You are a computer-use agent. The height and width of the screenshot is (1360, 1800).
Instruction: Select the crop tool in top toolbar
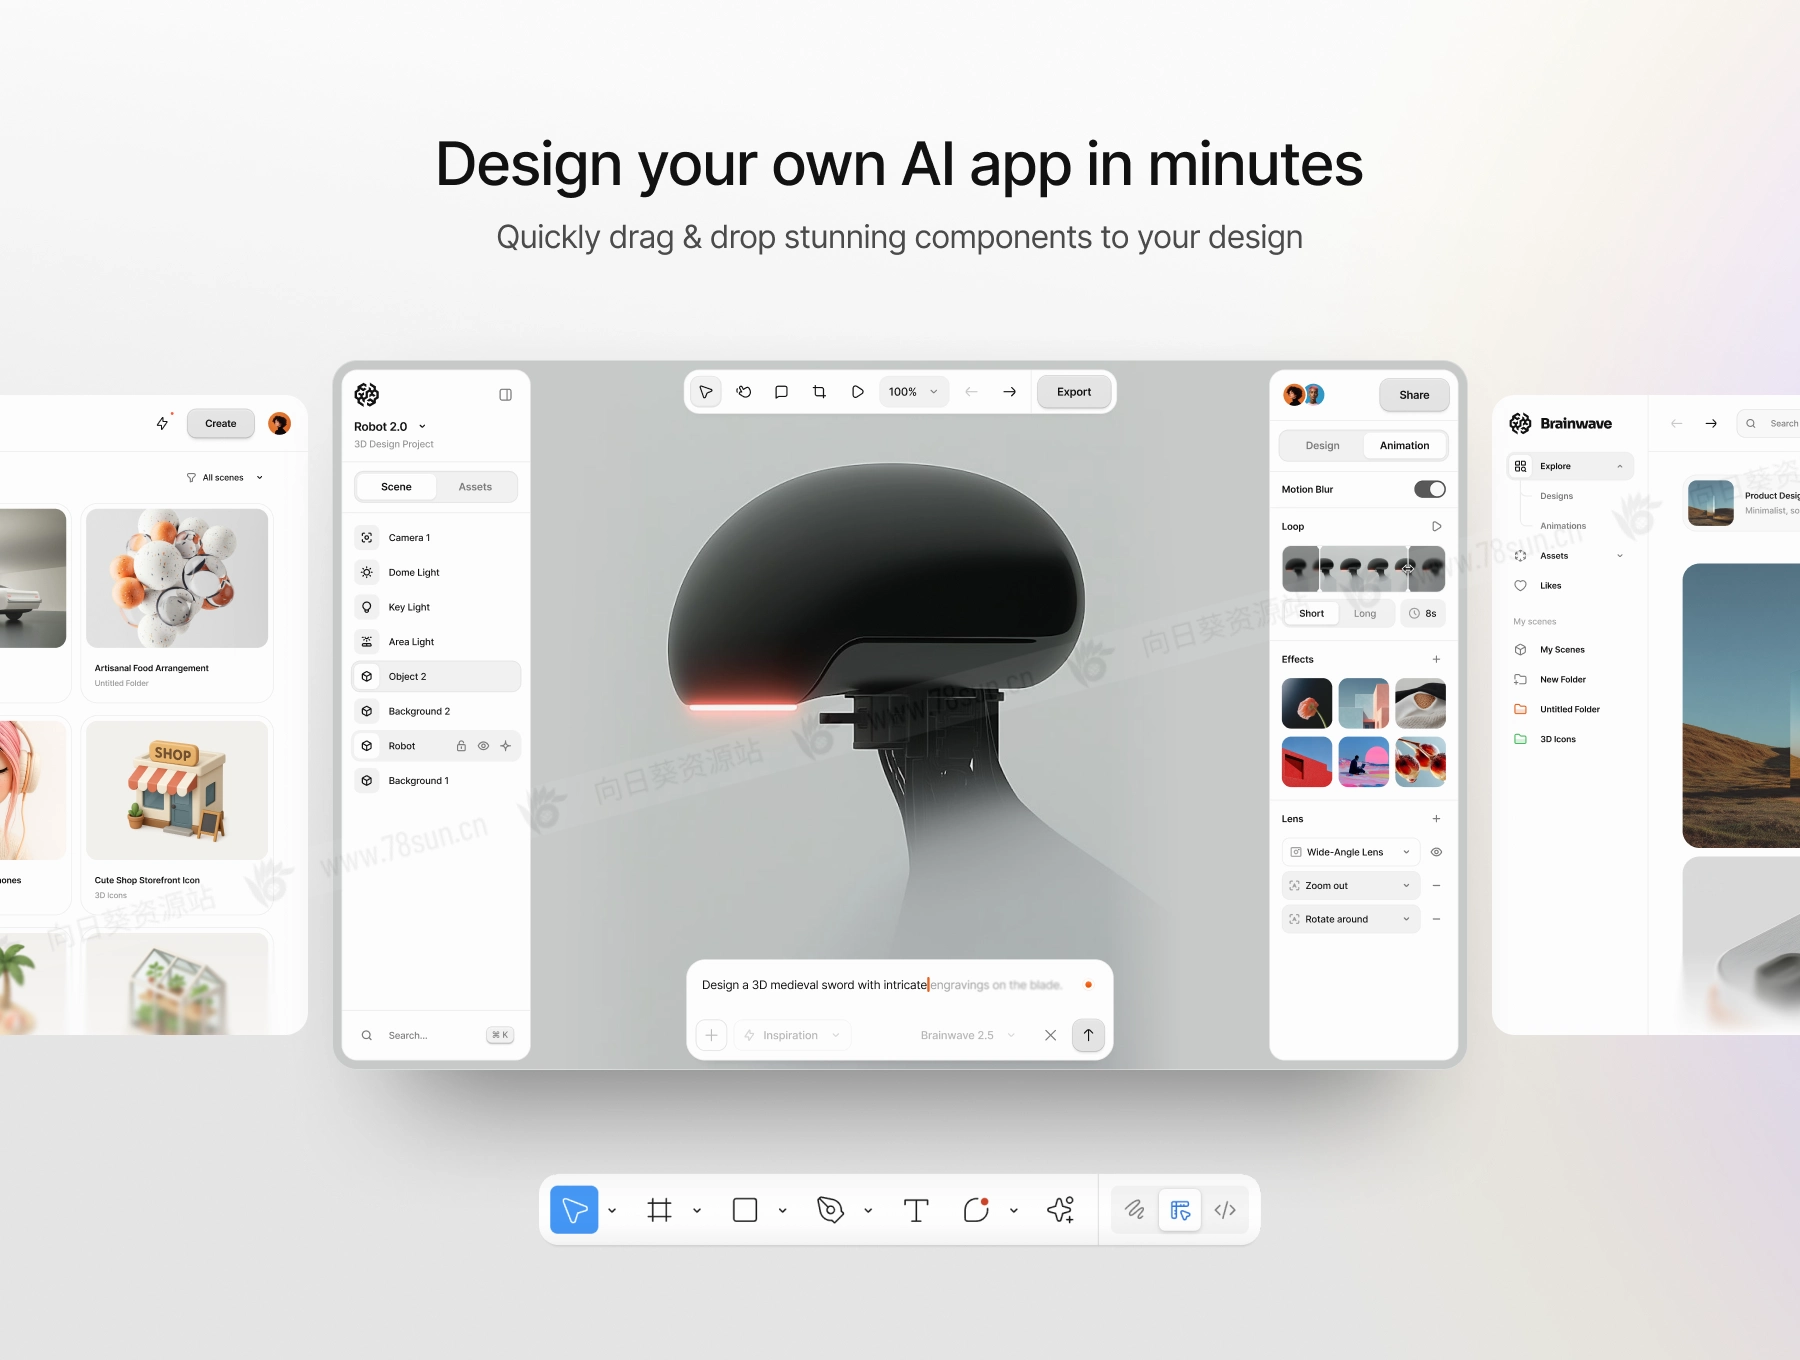[819, 392]
